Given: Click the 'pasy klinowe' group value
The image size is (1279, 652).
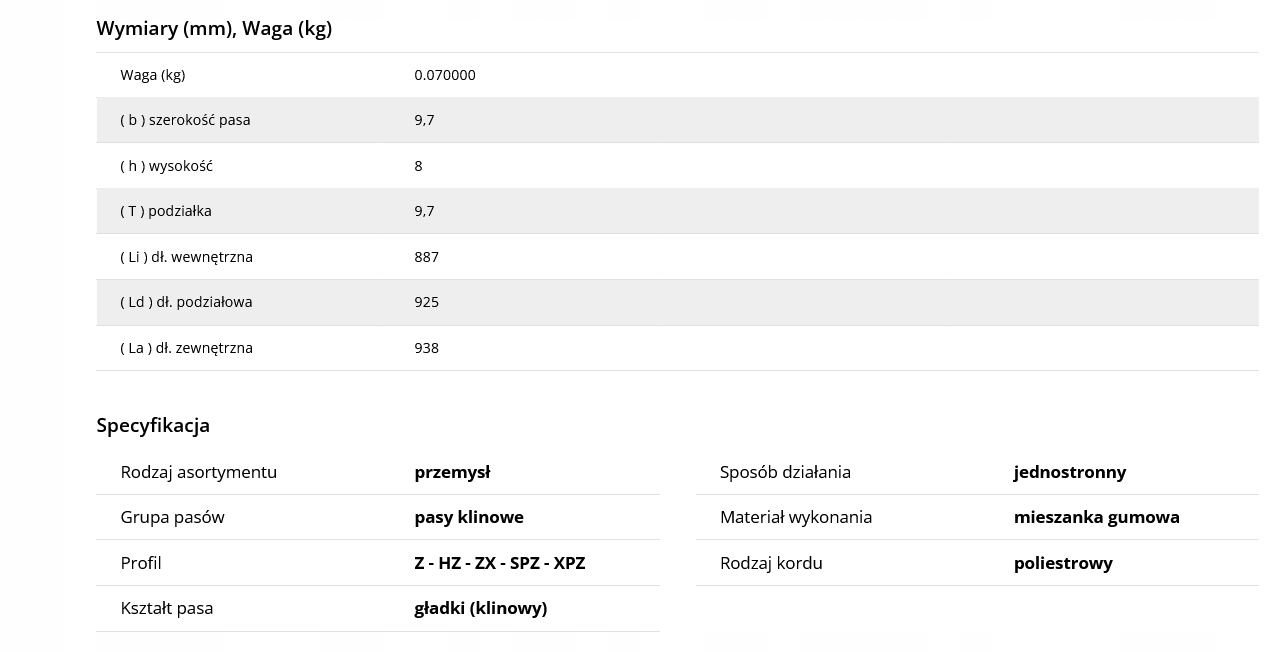Looking at the screenshot, I should pos(469,517).
